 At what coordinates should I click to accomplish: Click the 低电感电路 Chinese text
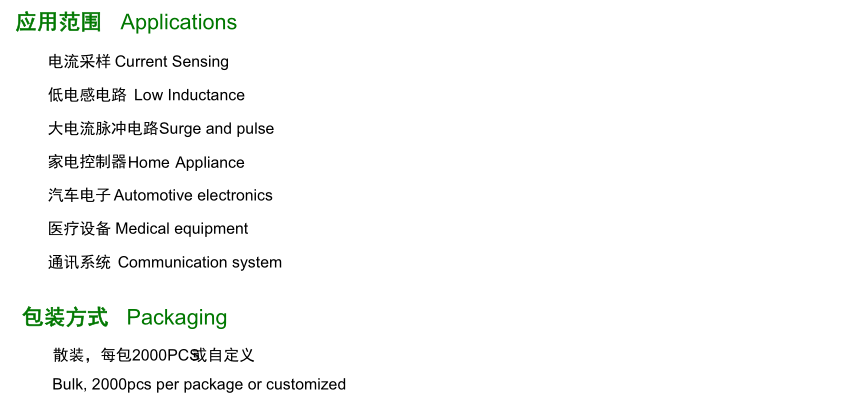pos(87,95)
